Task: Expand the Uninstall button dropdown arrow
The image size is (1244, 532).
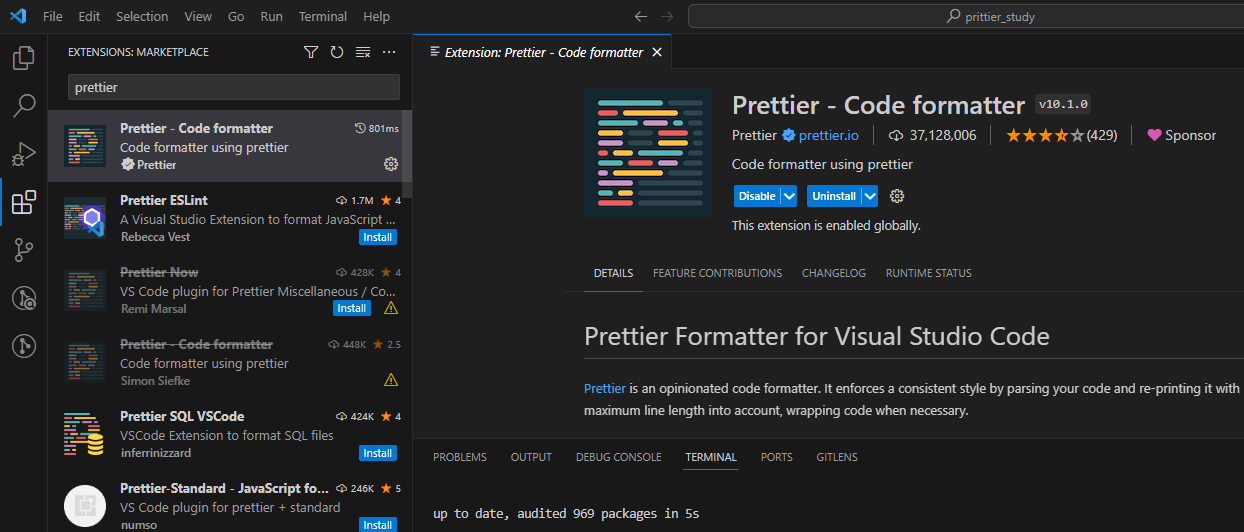Action: tap(870, 196)
